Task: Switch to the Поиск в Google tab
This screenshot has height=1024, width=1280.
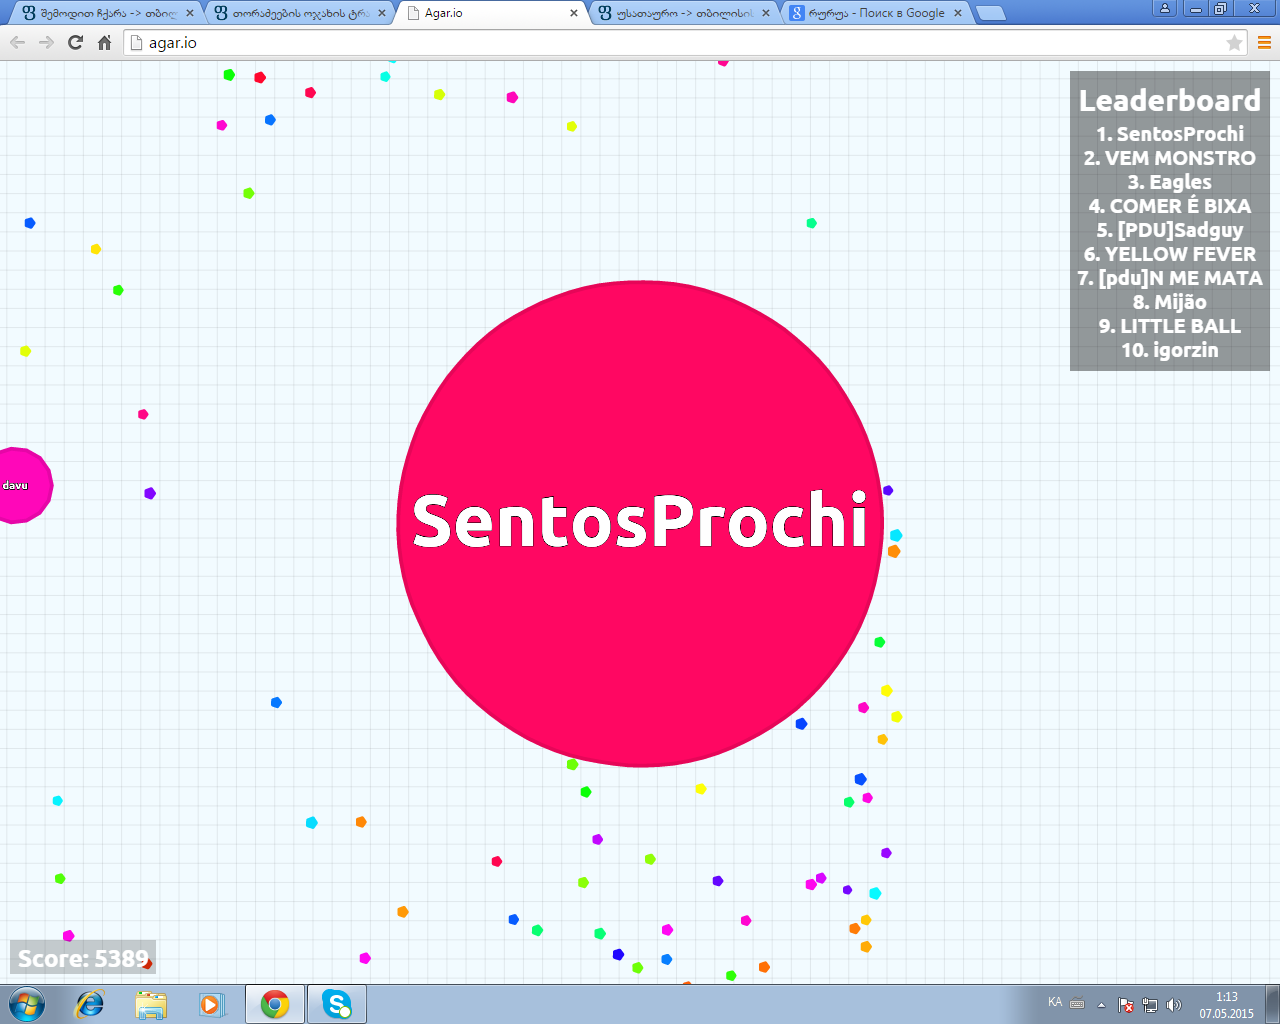Action: (x=876, y=13)
